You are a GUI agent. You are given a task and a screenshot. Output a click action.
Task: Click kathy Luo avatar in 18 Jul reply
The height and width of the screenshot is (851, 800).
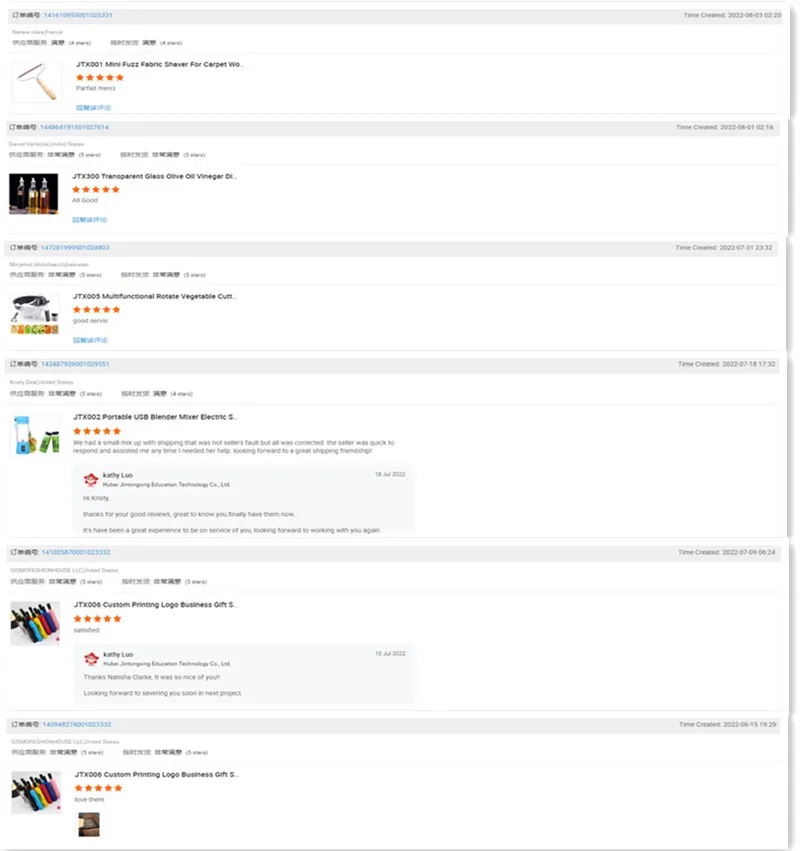(x=91, y=480)
